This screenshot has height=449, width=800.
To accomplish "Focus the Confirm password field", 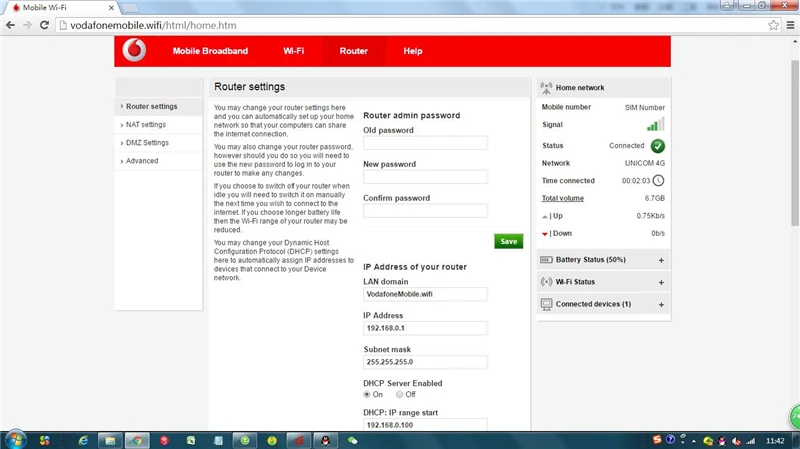I will click(x=425, y=211).
